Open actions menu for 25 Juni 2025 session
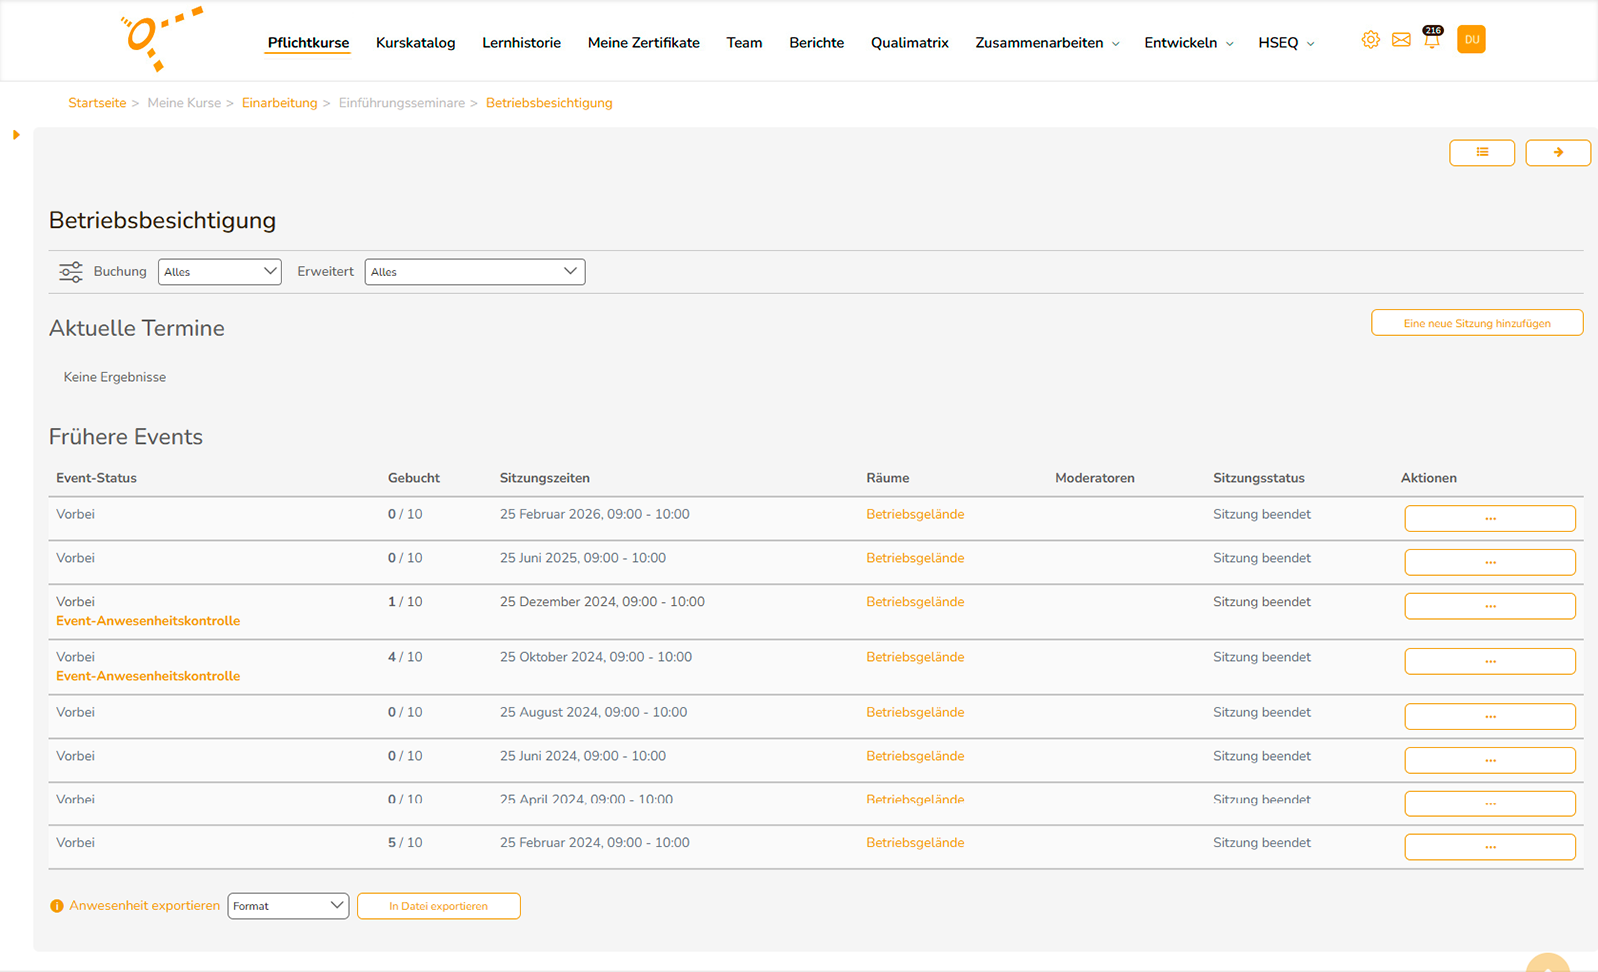 click(1490, 562)
